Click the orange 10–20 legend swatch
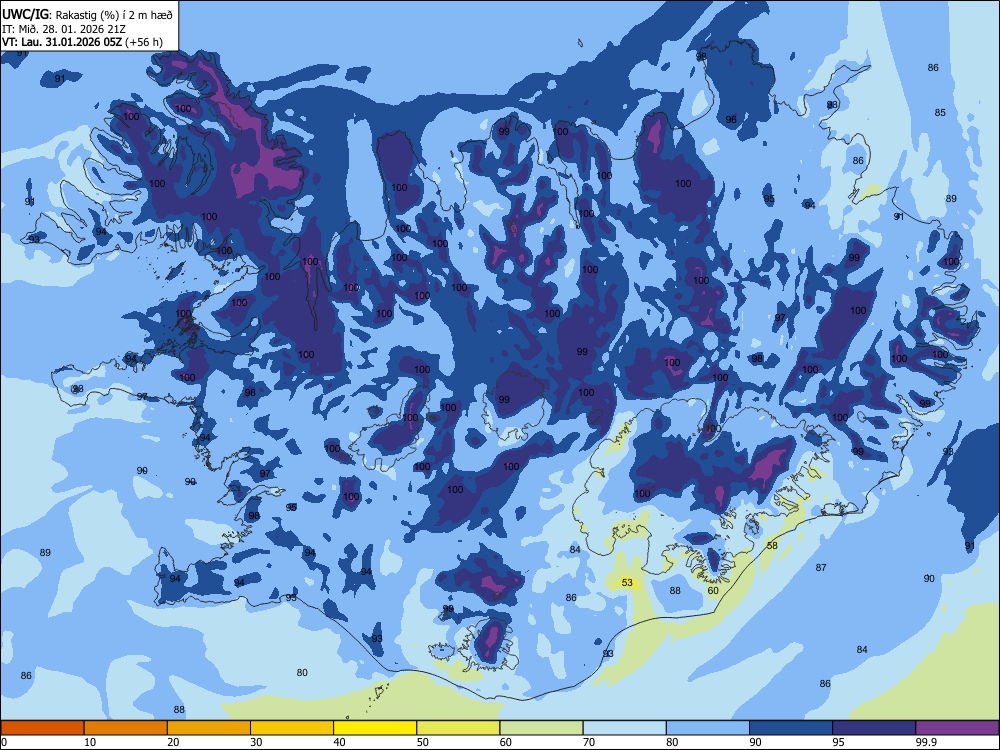This screenshot has height=750, width=1000. point(126,728)
